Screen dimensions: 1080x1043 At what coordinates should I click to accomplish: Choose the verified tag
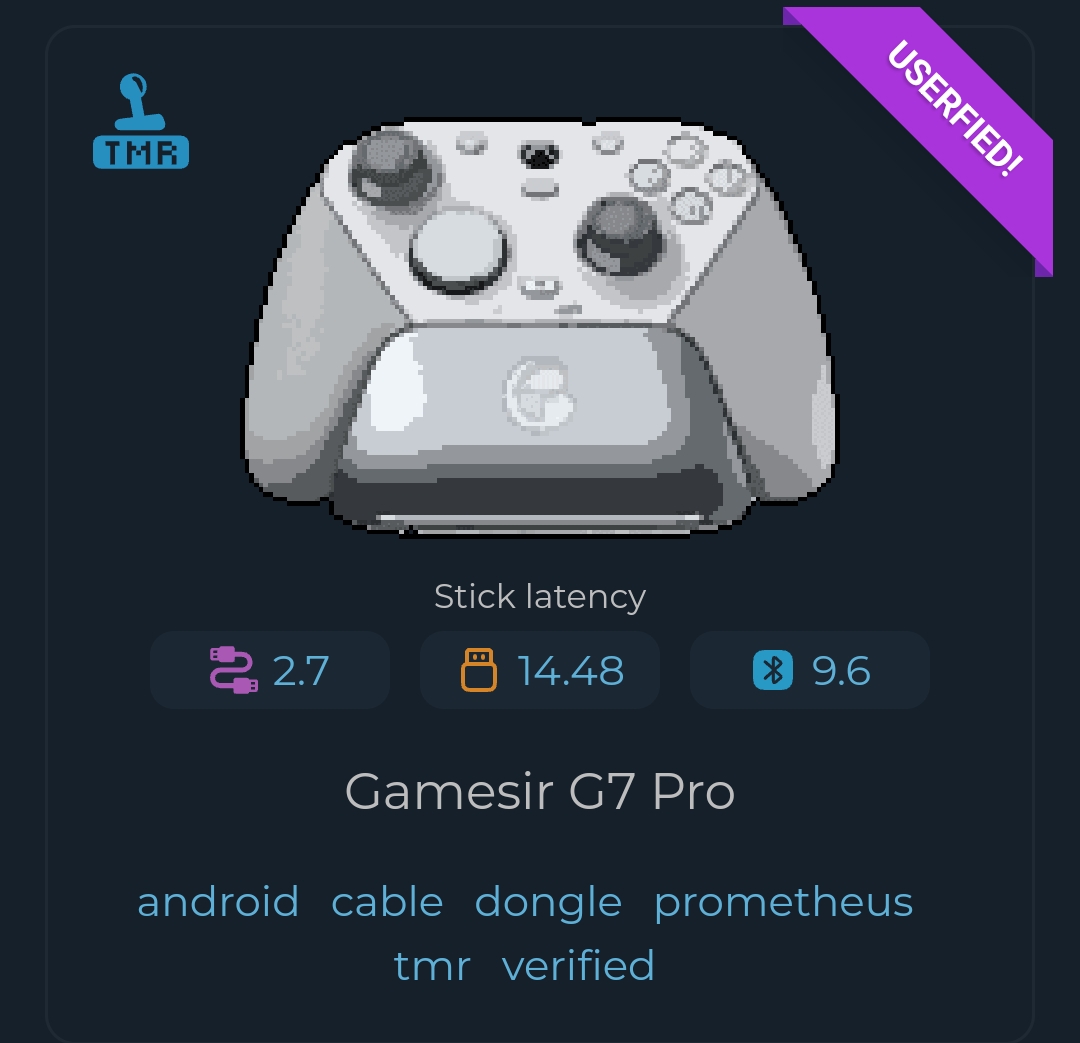(578, 964)
